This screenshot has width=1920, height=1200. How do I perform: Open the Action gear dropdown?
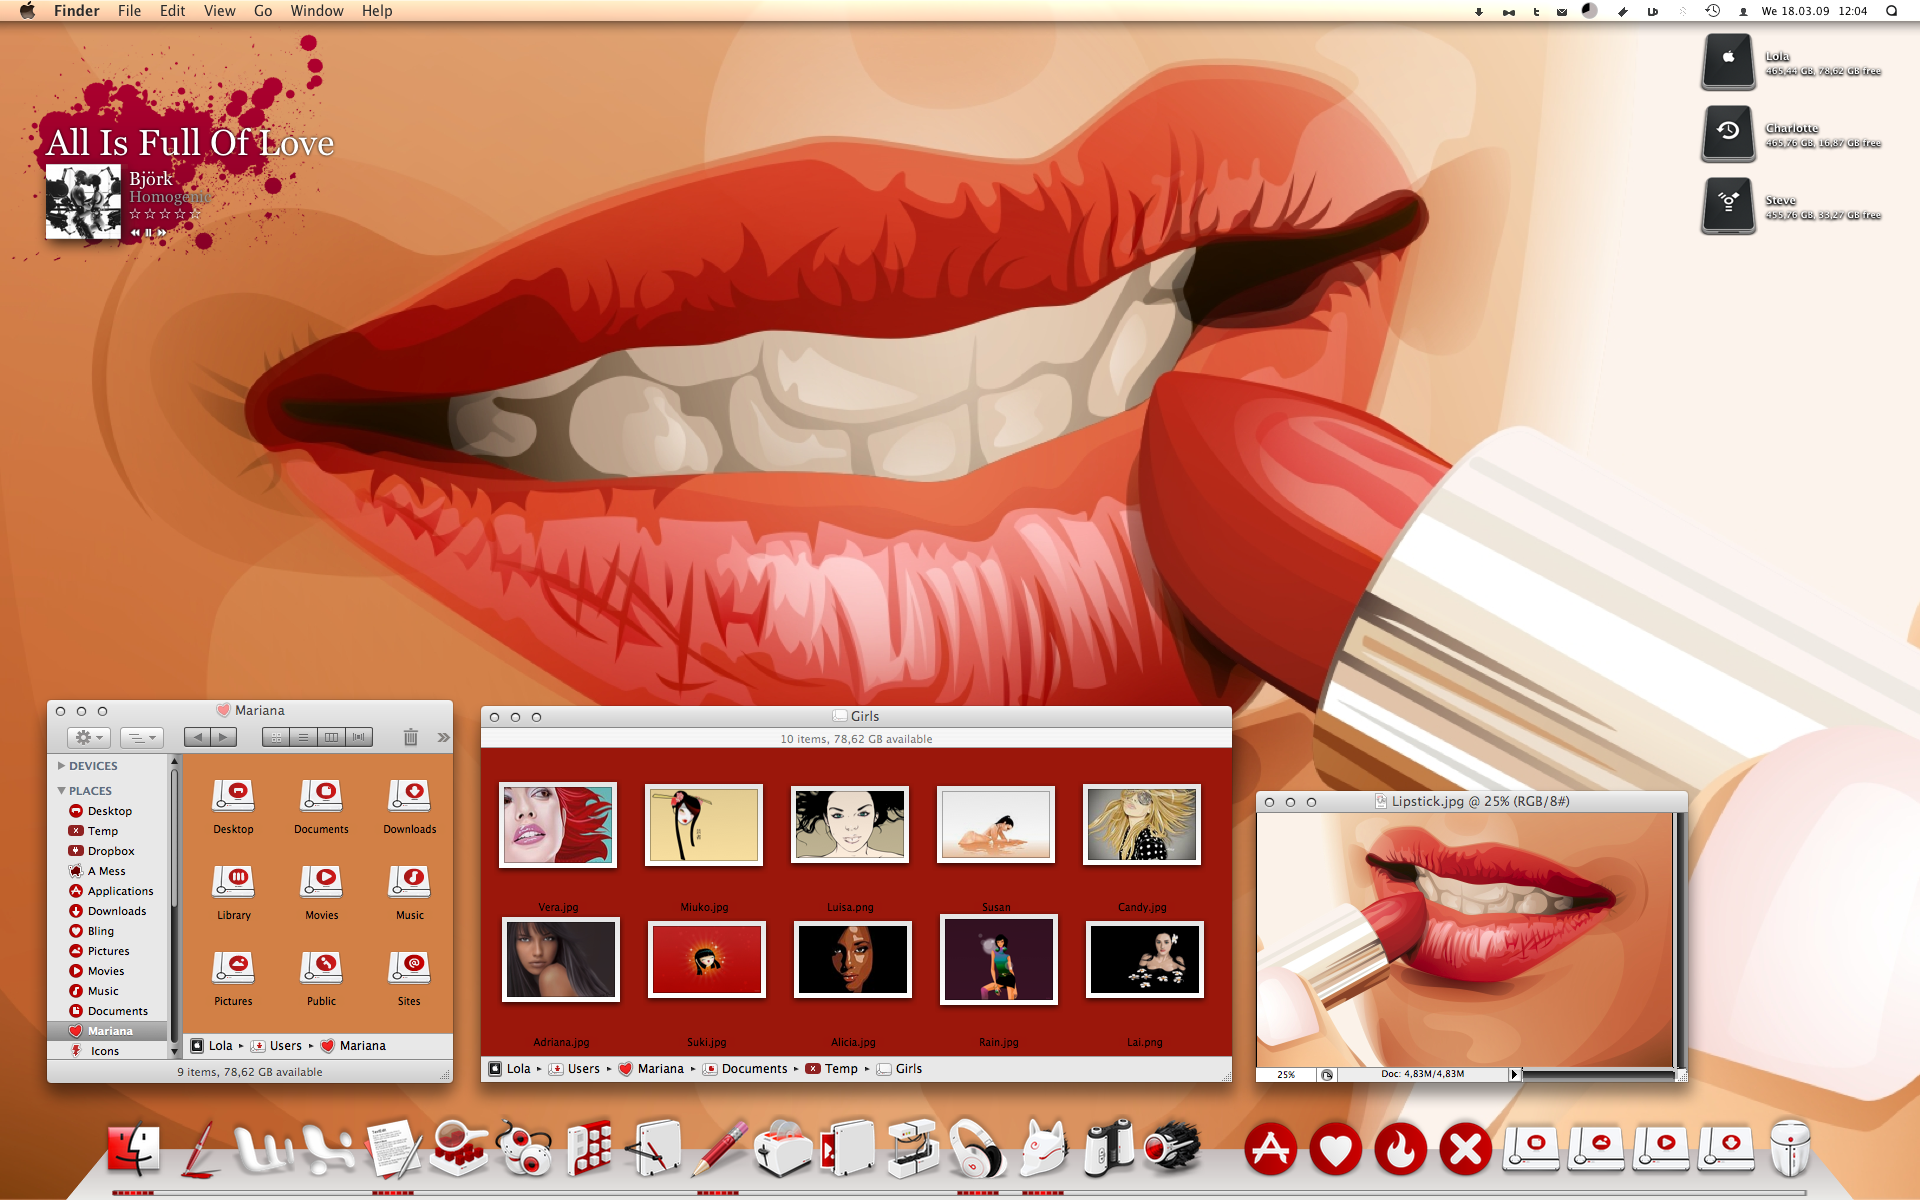point(89,737)
